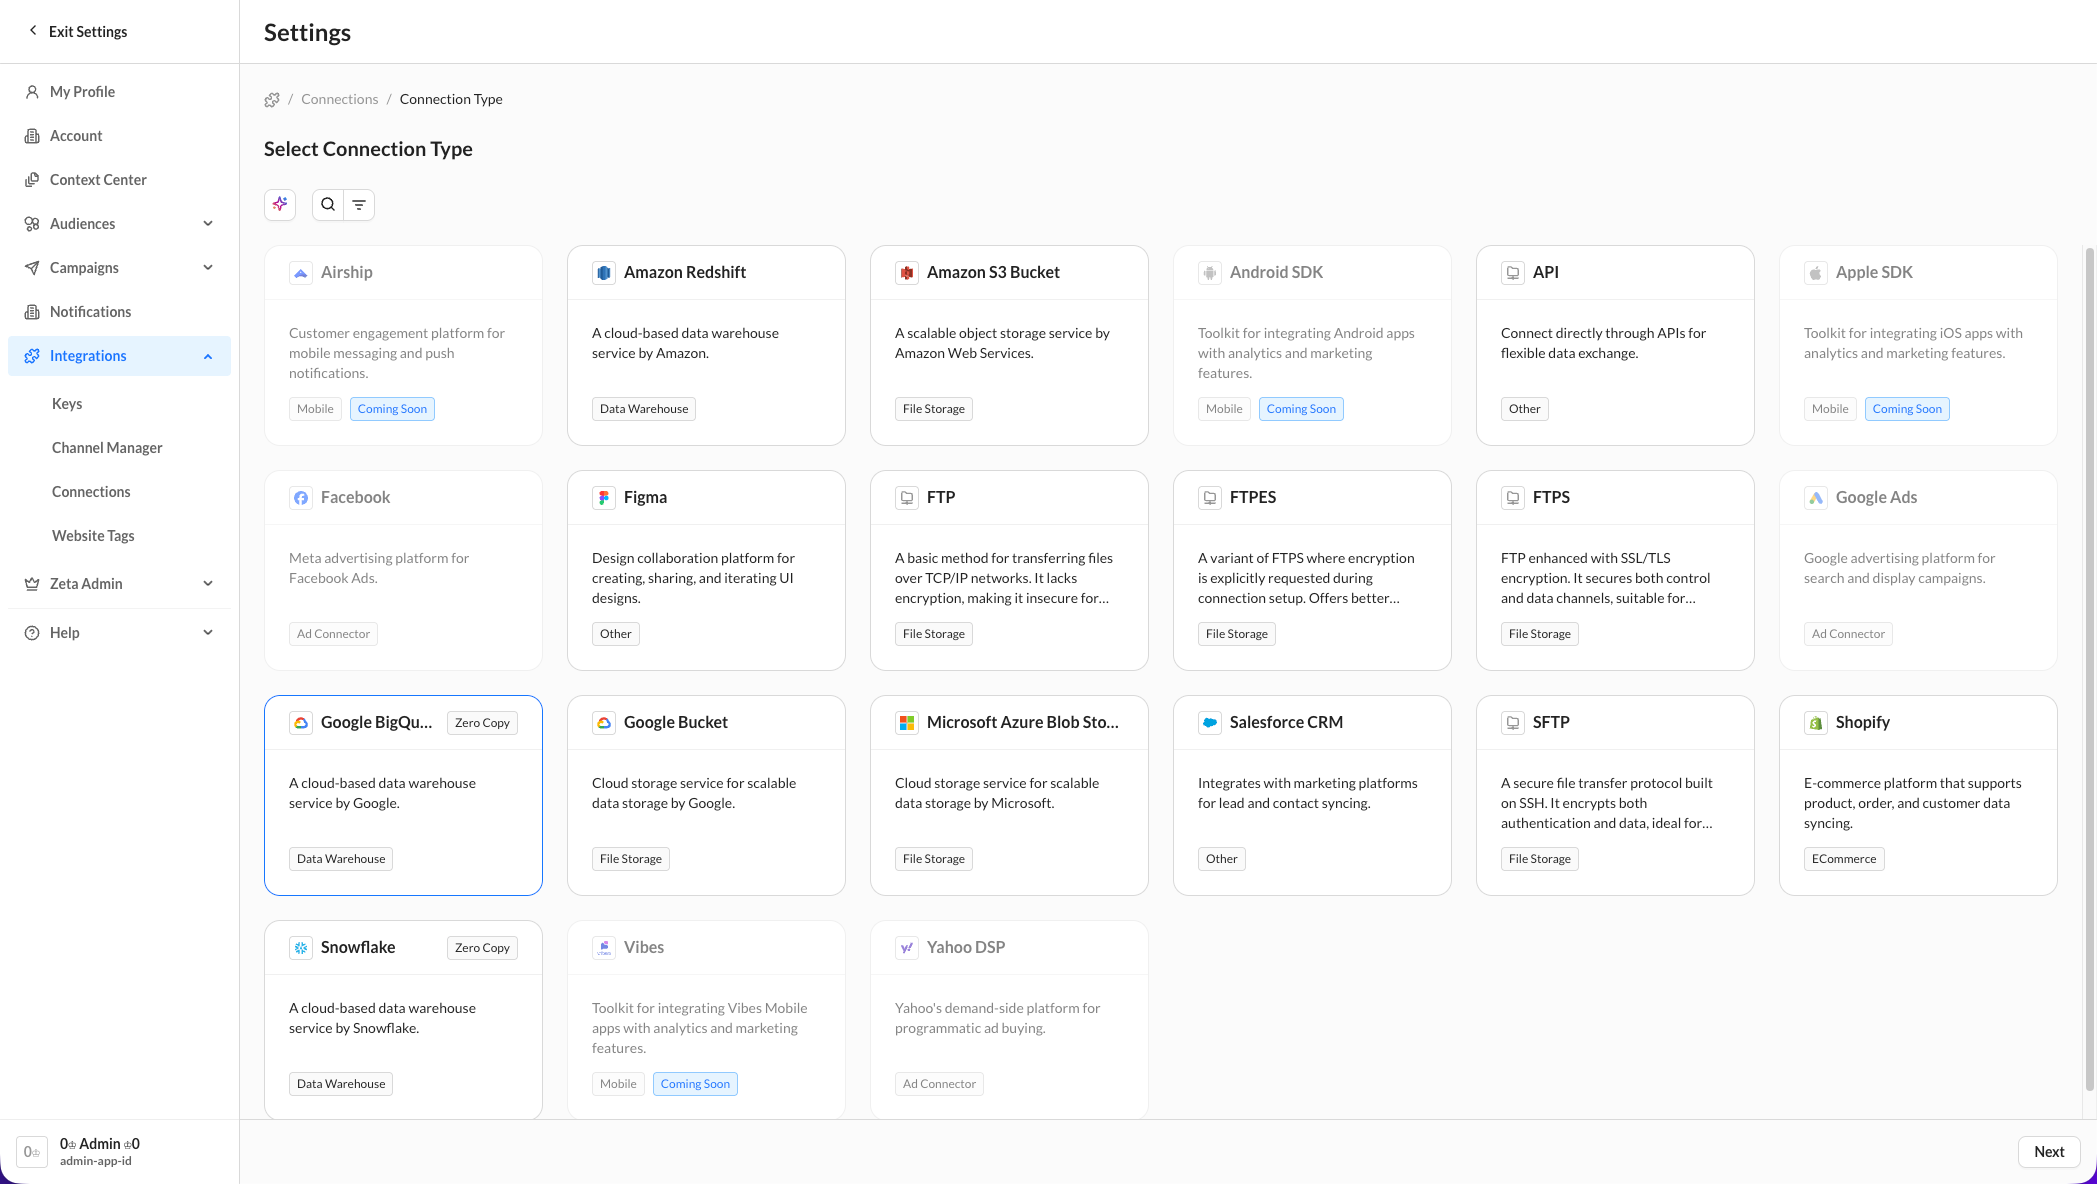Viewport: 2097px width, 1184px height.
Task: Click the Facebook logo icon
Action: point(301,498)
